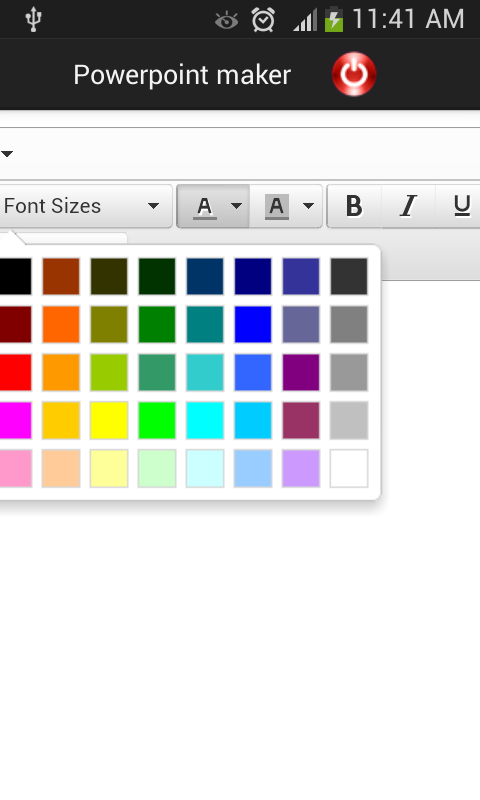This screenshot has width=480, height=800.
Task: Click the text color A icon
Action: (x=205, y=207)
